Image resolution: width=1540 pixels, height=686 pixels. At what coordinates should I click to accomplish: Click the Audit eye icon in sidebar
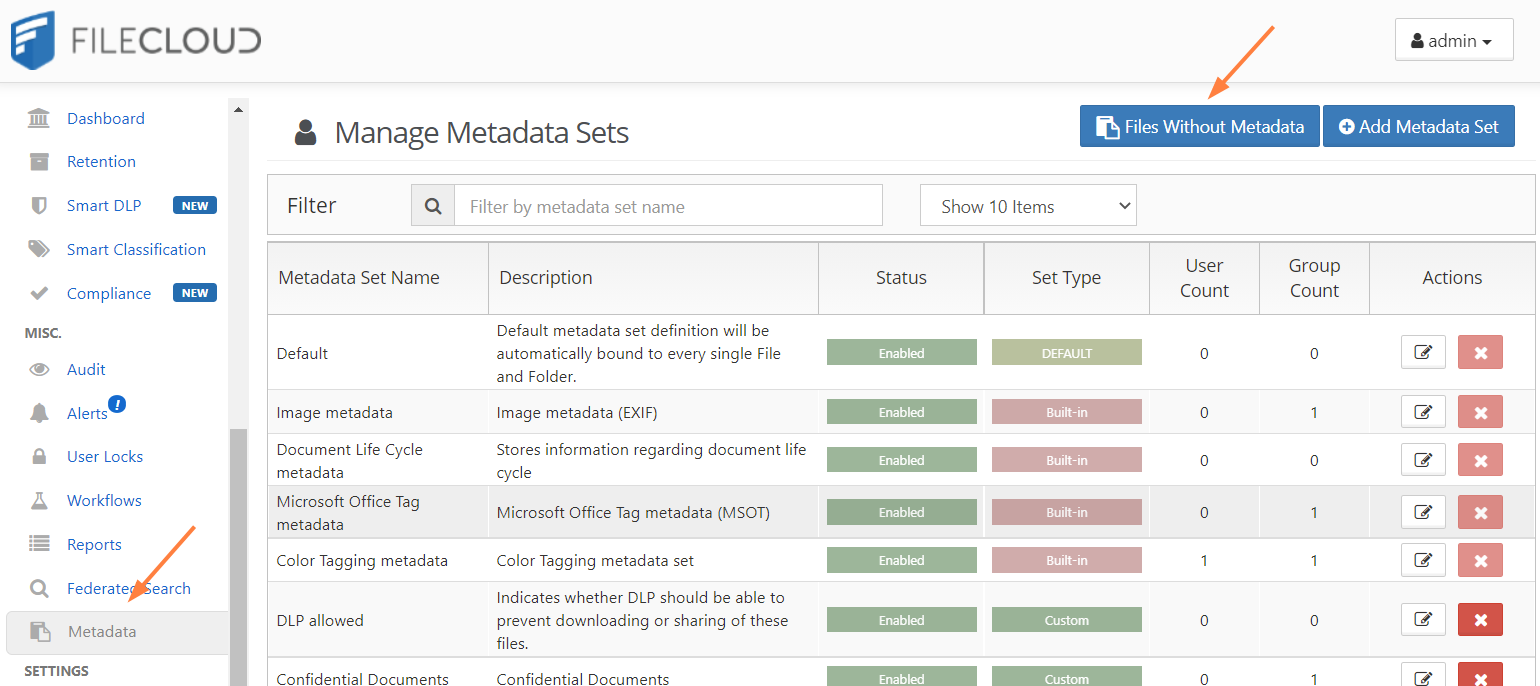tap(39, 369)
